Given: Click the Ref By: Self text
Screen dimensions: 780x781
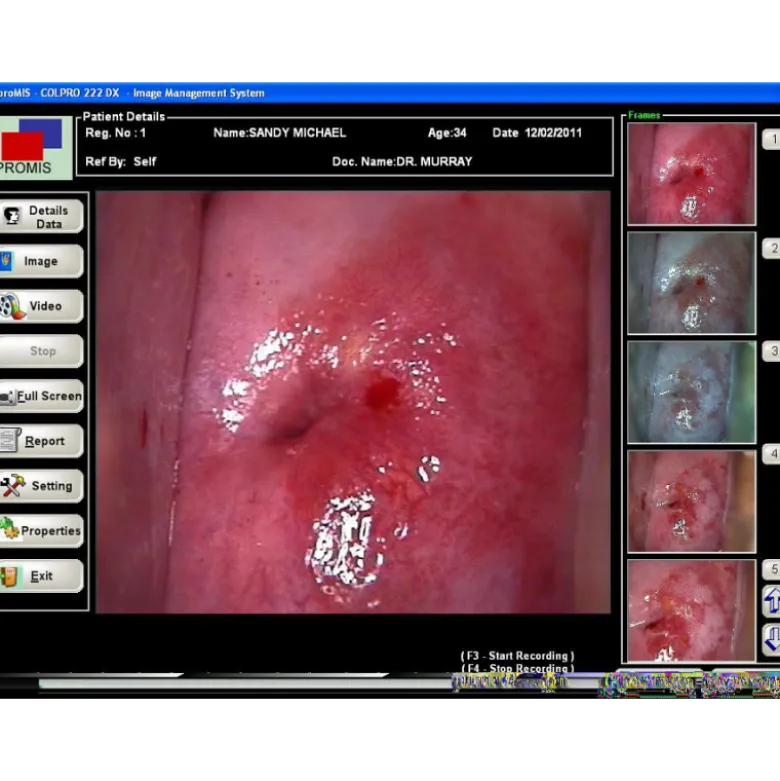Looking at the screenshot, I should [121, 162].
